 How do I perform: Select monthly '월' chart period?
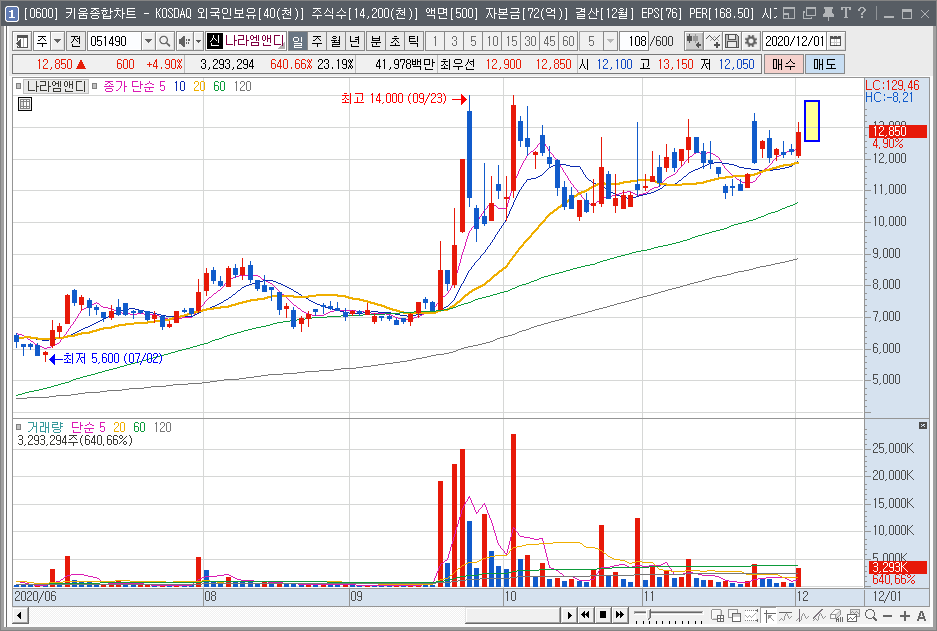pos(335,41)
